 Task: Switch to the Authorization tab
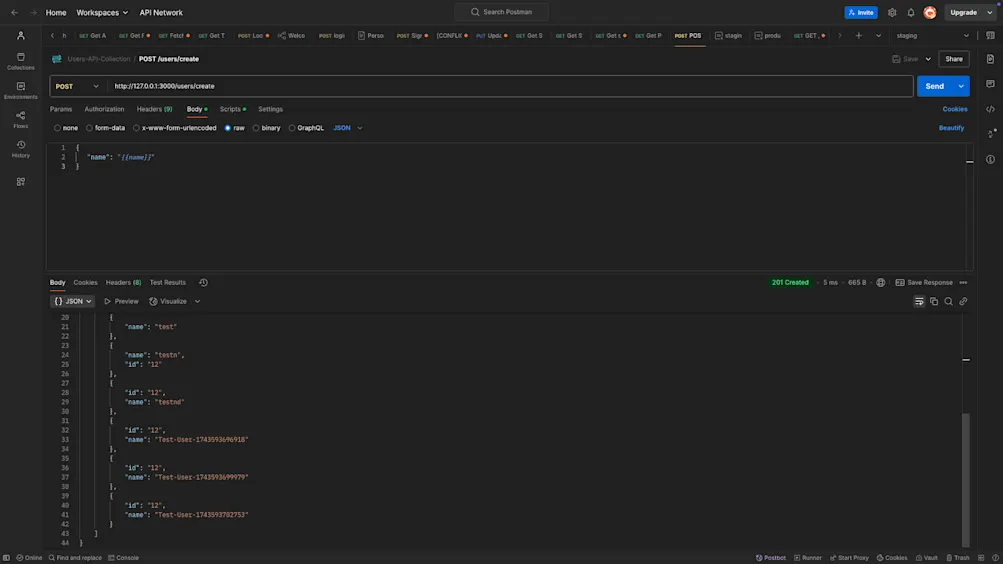pos(104,109)
